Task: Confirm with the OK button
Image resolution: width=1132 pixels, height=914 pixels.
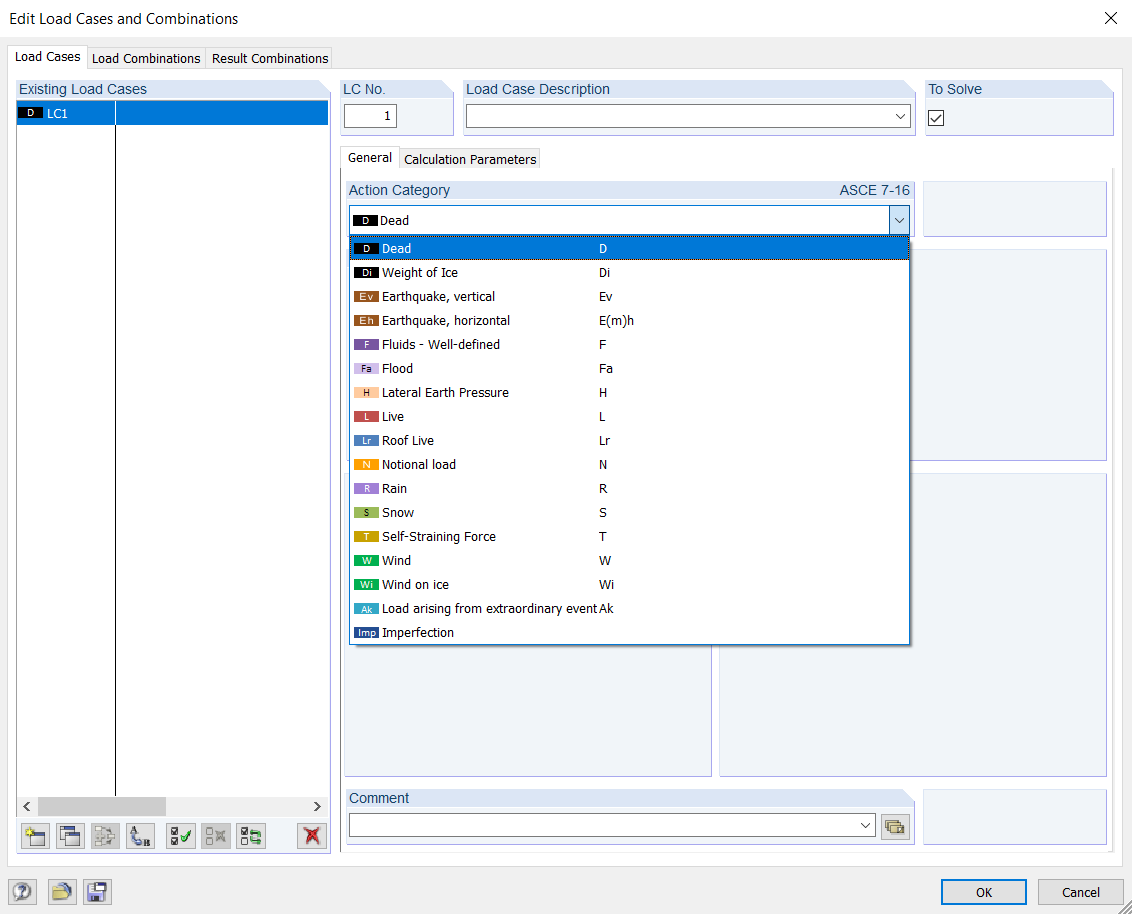Action: point(983,892)
